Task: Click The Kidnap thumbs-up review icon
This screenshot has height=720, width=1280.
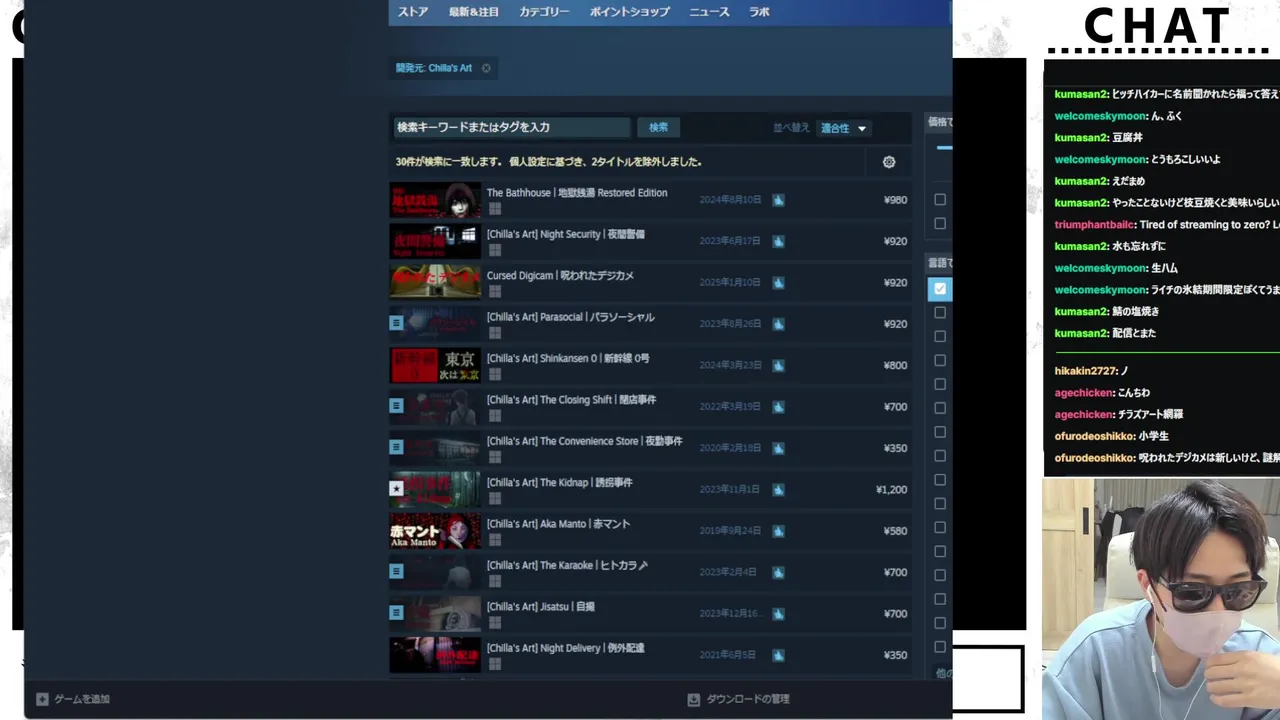Action: click(x=778, y=490)
